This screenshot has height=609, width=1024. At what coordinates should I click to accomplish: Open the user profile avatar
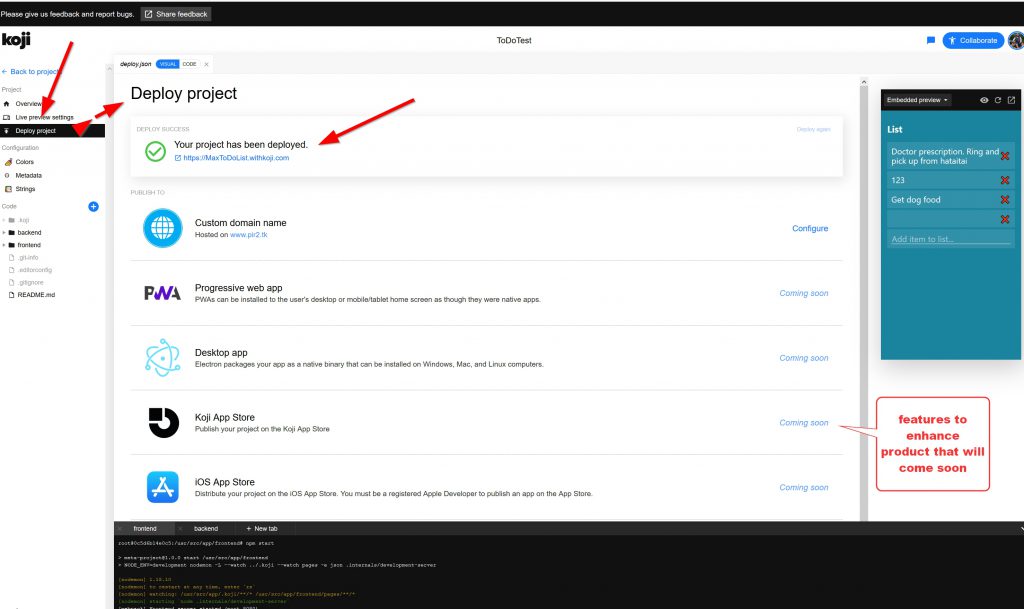[1015, 40]
